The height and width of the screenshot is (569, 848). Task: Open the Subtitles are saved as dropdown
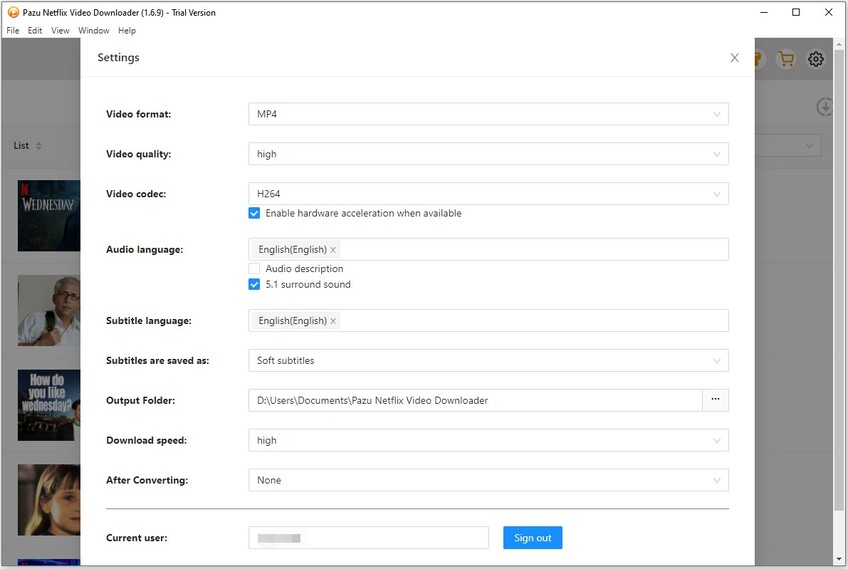pos(488,360)
